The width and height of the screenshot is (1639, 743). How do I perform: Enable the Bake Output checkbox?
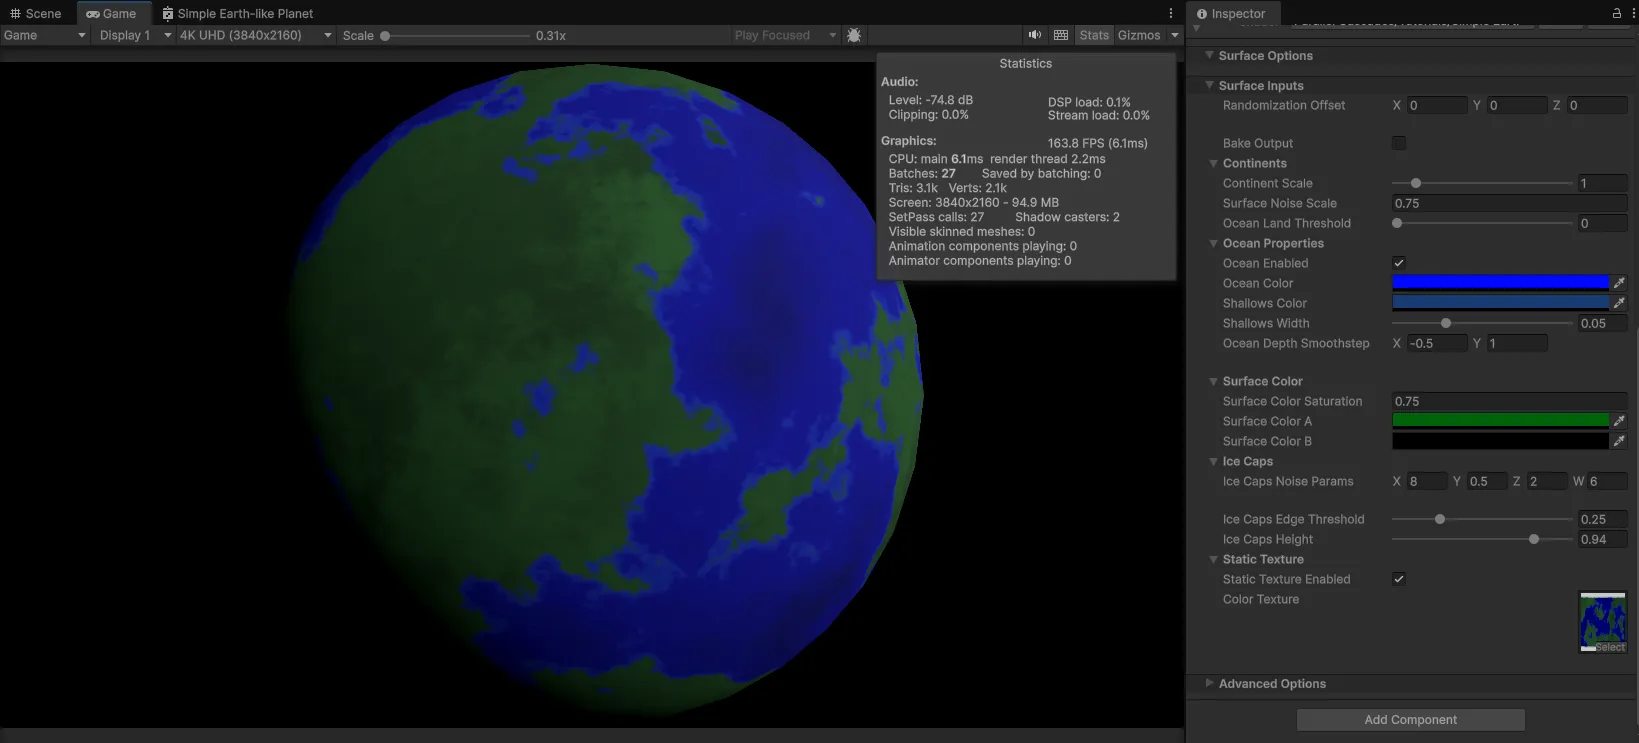click(1399, 143)
